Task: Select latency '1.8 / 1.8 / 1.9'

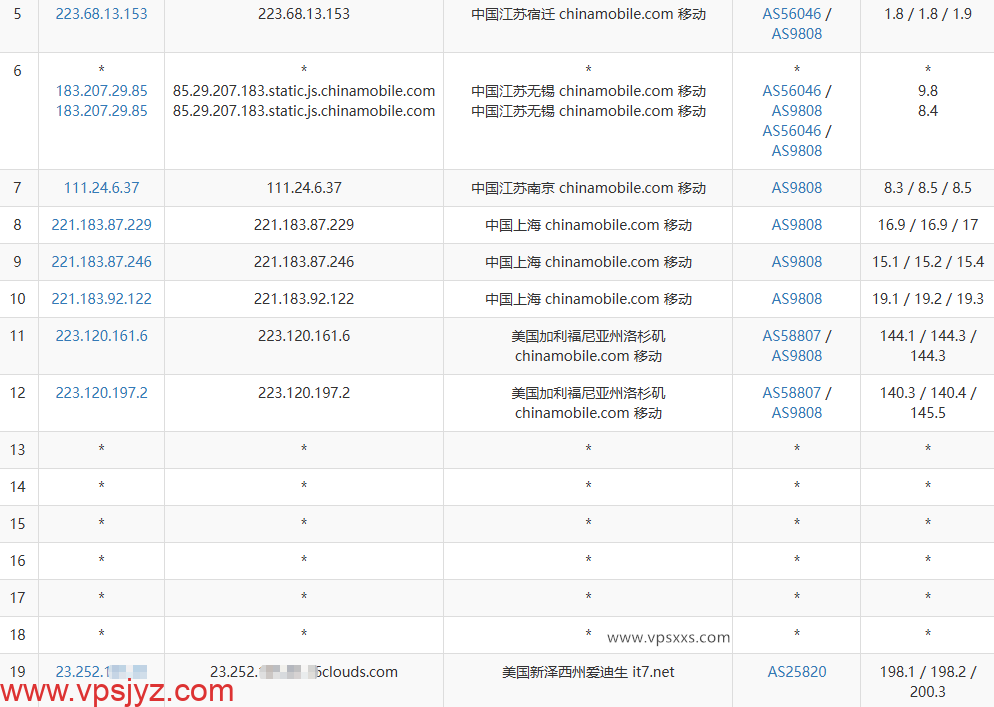Action: [927, 14]
